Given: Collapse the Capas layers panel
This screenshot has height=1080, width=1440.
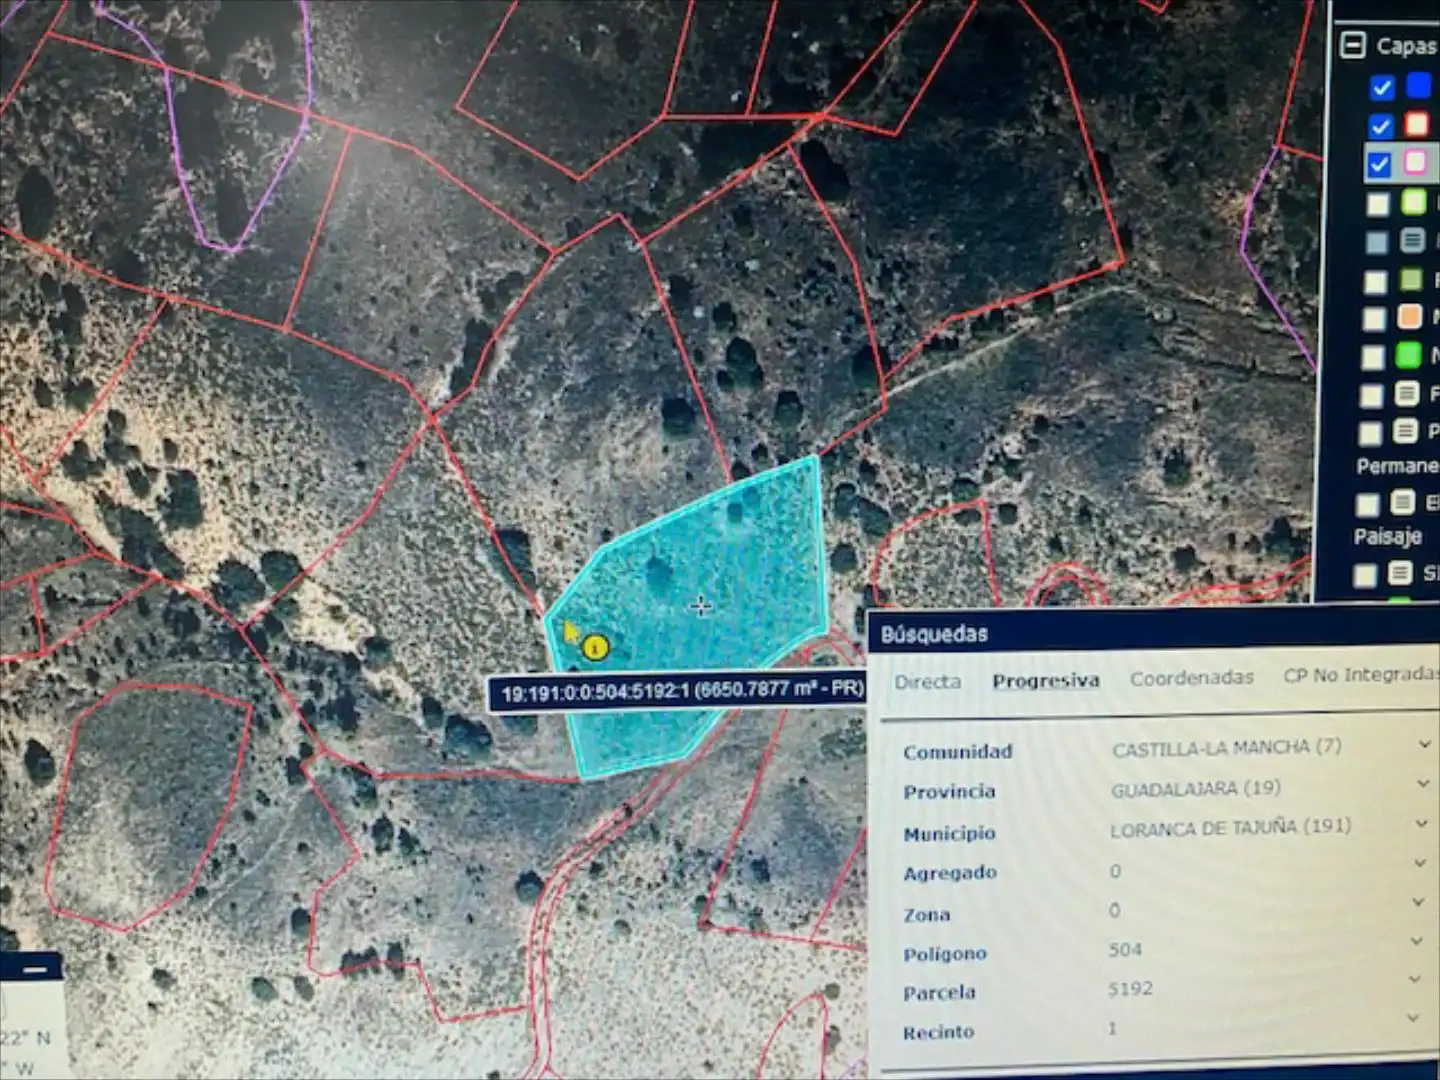Looking at the screenshot, I should coord(1353,45).
